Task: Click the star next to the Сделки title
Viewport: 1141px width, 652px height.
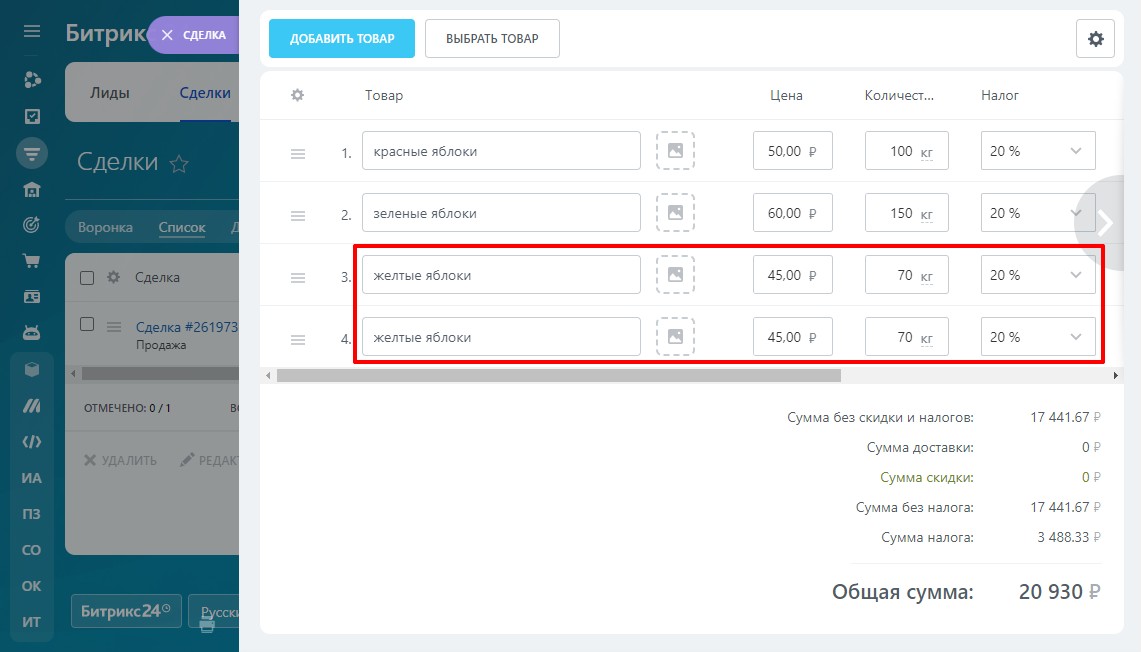Action: (179, 164)
